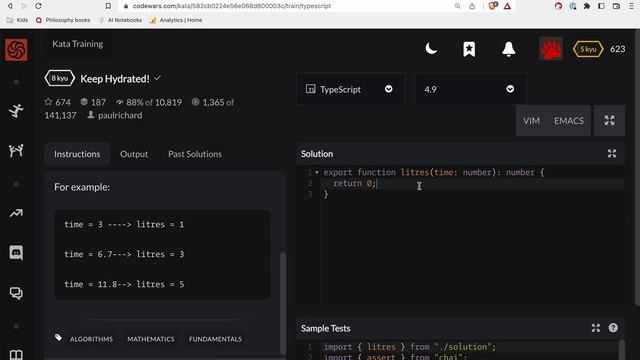
Task: Click the collections count 187 icon
Action: tap(84, 102)
